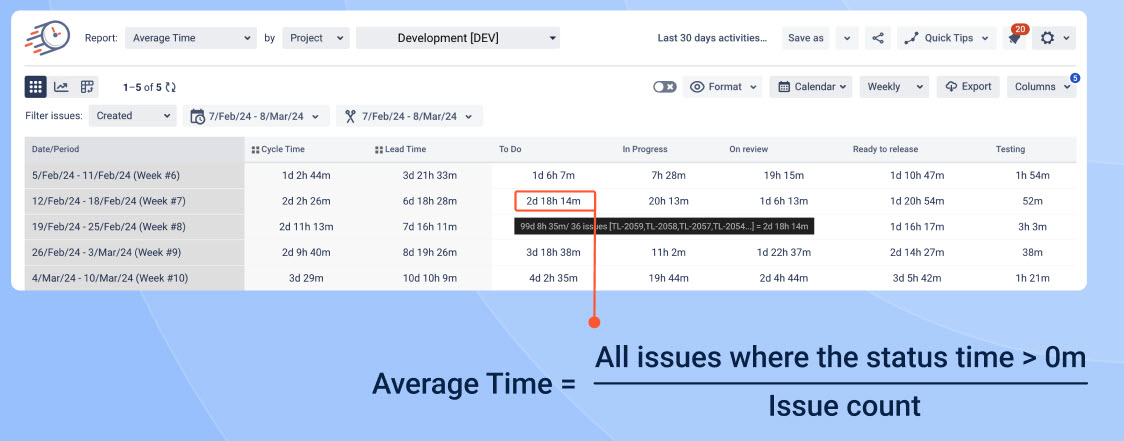This screenshot has width=1124, height=441.
Task: Click On review cell 1d 22h 37m
Action: point(784,252)
